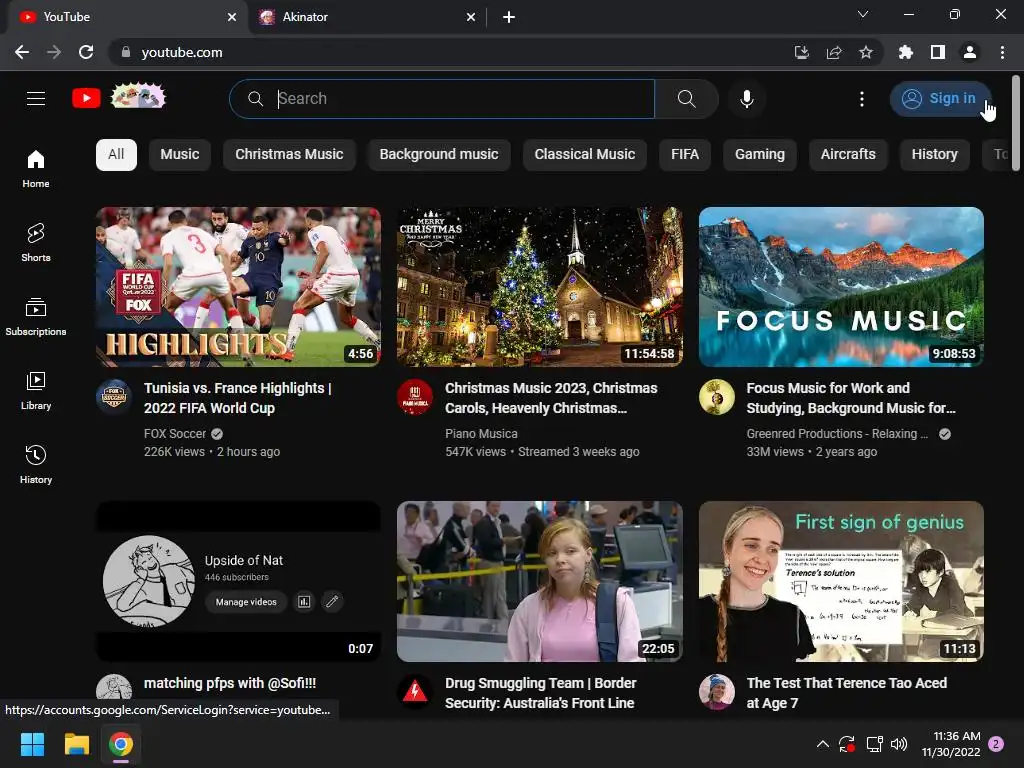Viewport: 1024px width, 768px height.
Task: Open the taskbar volume control
Action: (899, 744)
